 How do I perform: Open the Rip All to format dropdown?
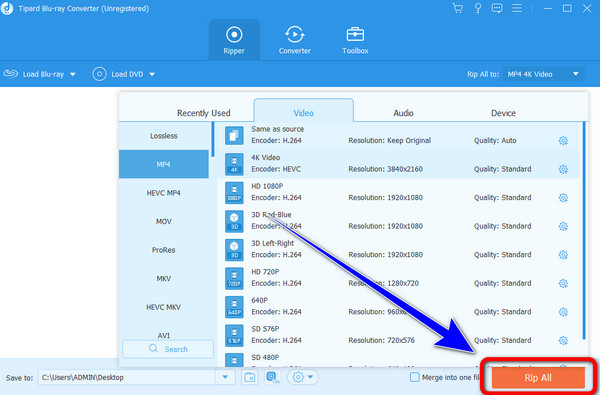[543, 74]
